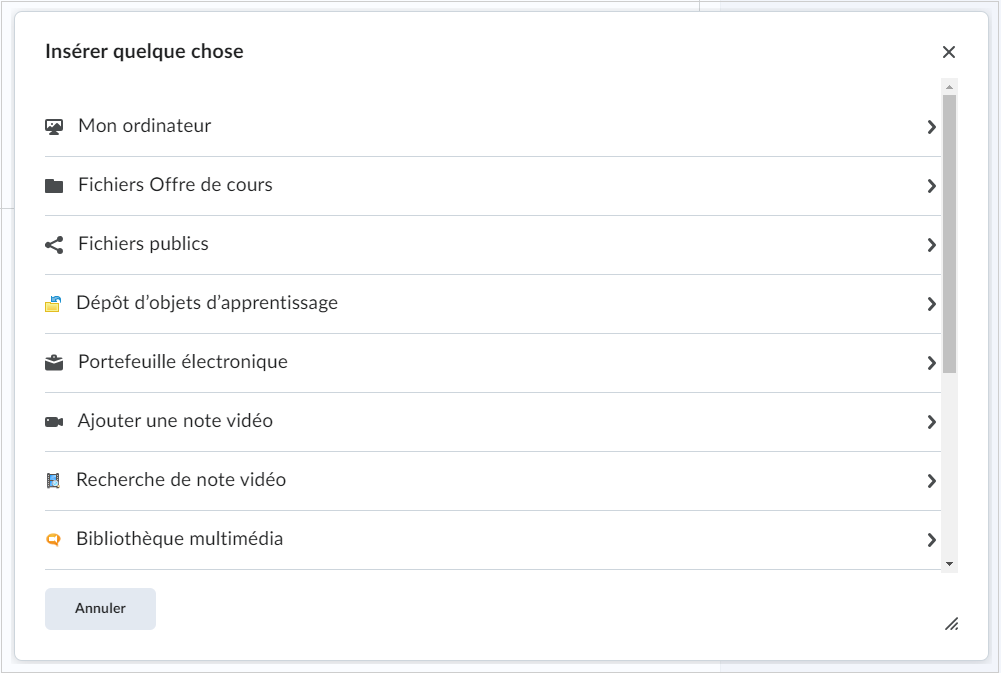Click the scrollbar down arrow
The height and width of the screenshot is (673, 1001).
click(x=949, y=564)
